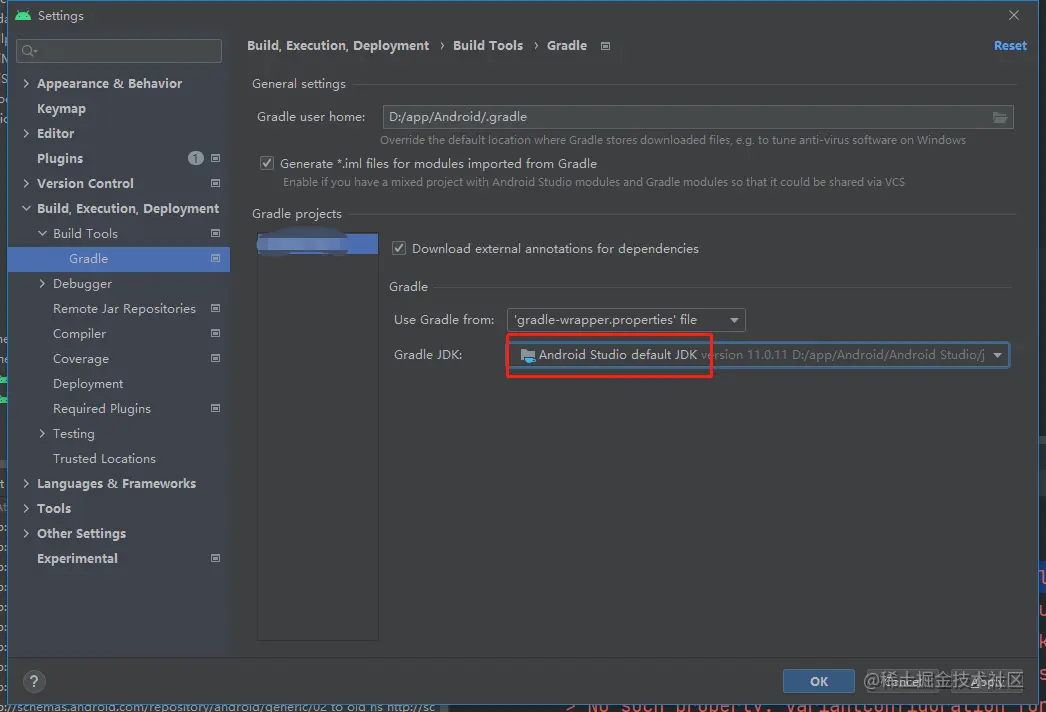Click the Plugins update badge showing 1
The width and height of the screenshot is (1046, 712).
(x=195, y=158)
